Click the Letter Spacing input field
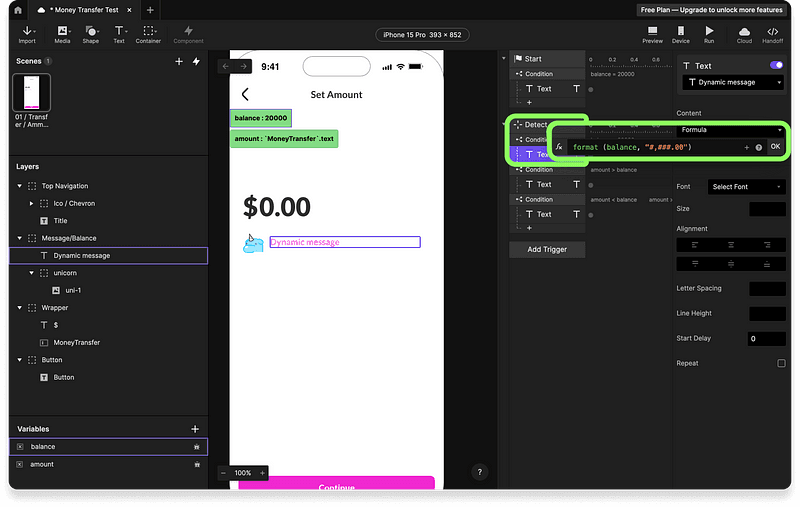The image size is (800, 507). (x=767, y=289)
